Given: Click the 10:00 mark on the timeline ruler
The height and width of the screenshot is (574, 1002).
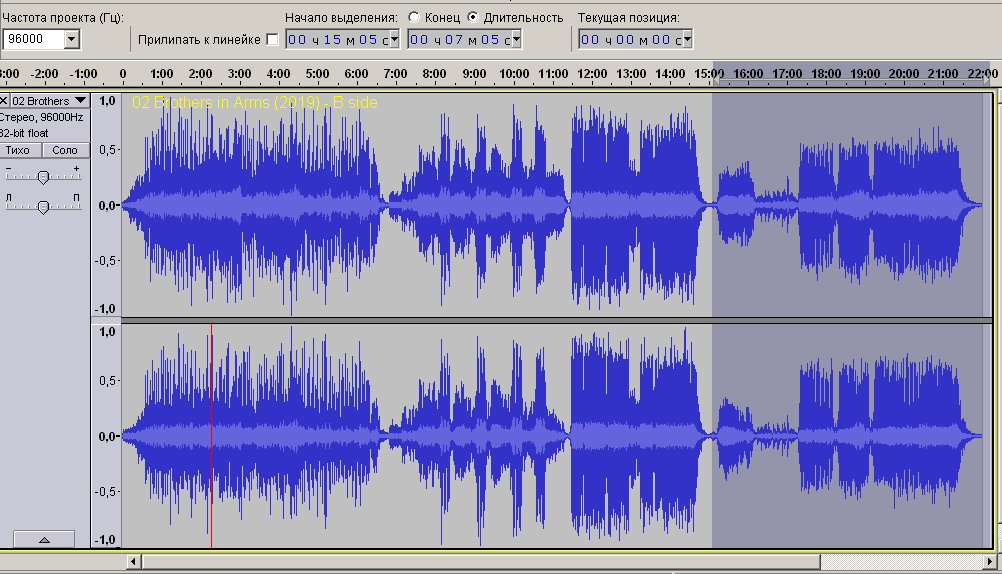Looking at the screenshot, I should tap(513, 74).
